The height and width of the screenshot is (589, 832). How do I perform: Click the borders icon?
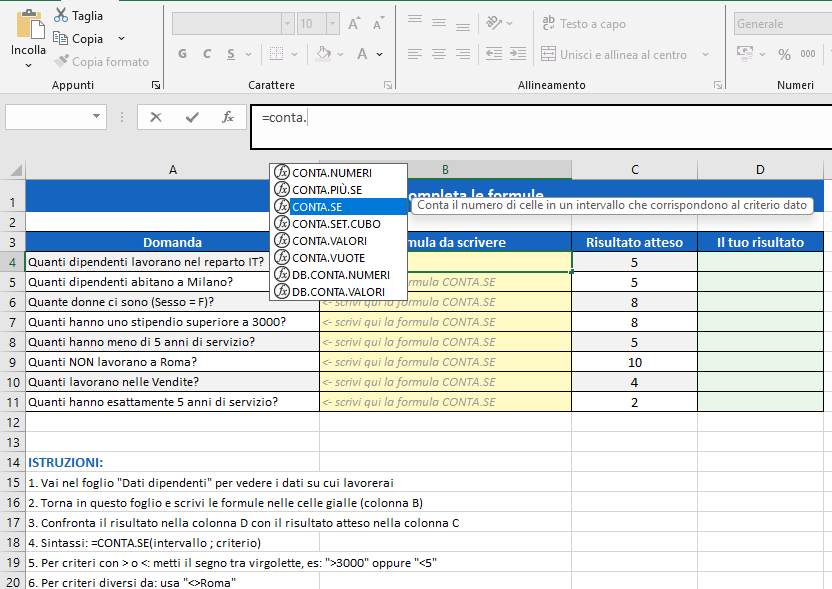coord(276,54)
